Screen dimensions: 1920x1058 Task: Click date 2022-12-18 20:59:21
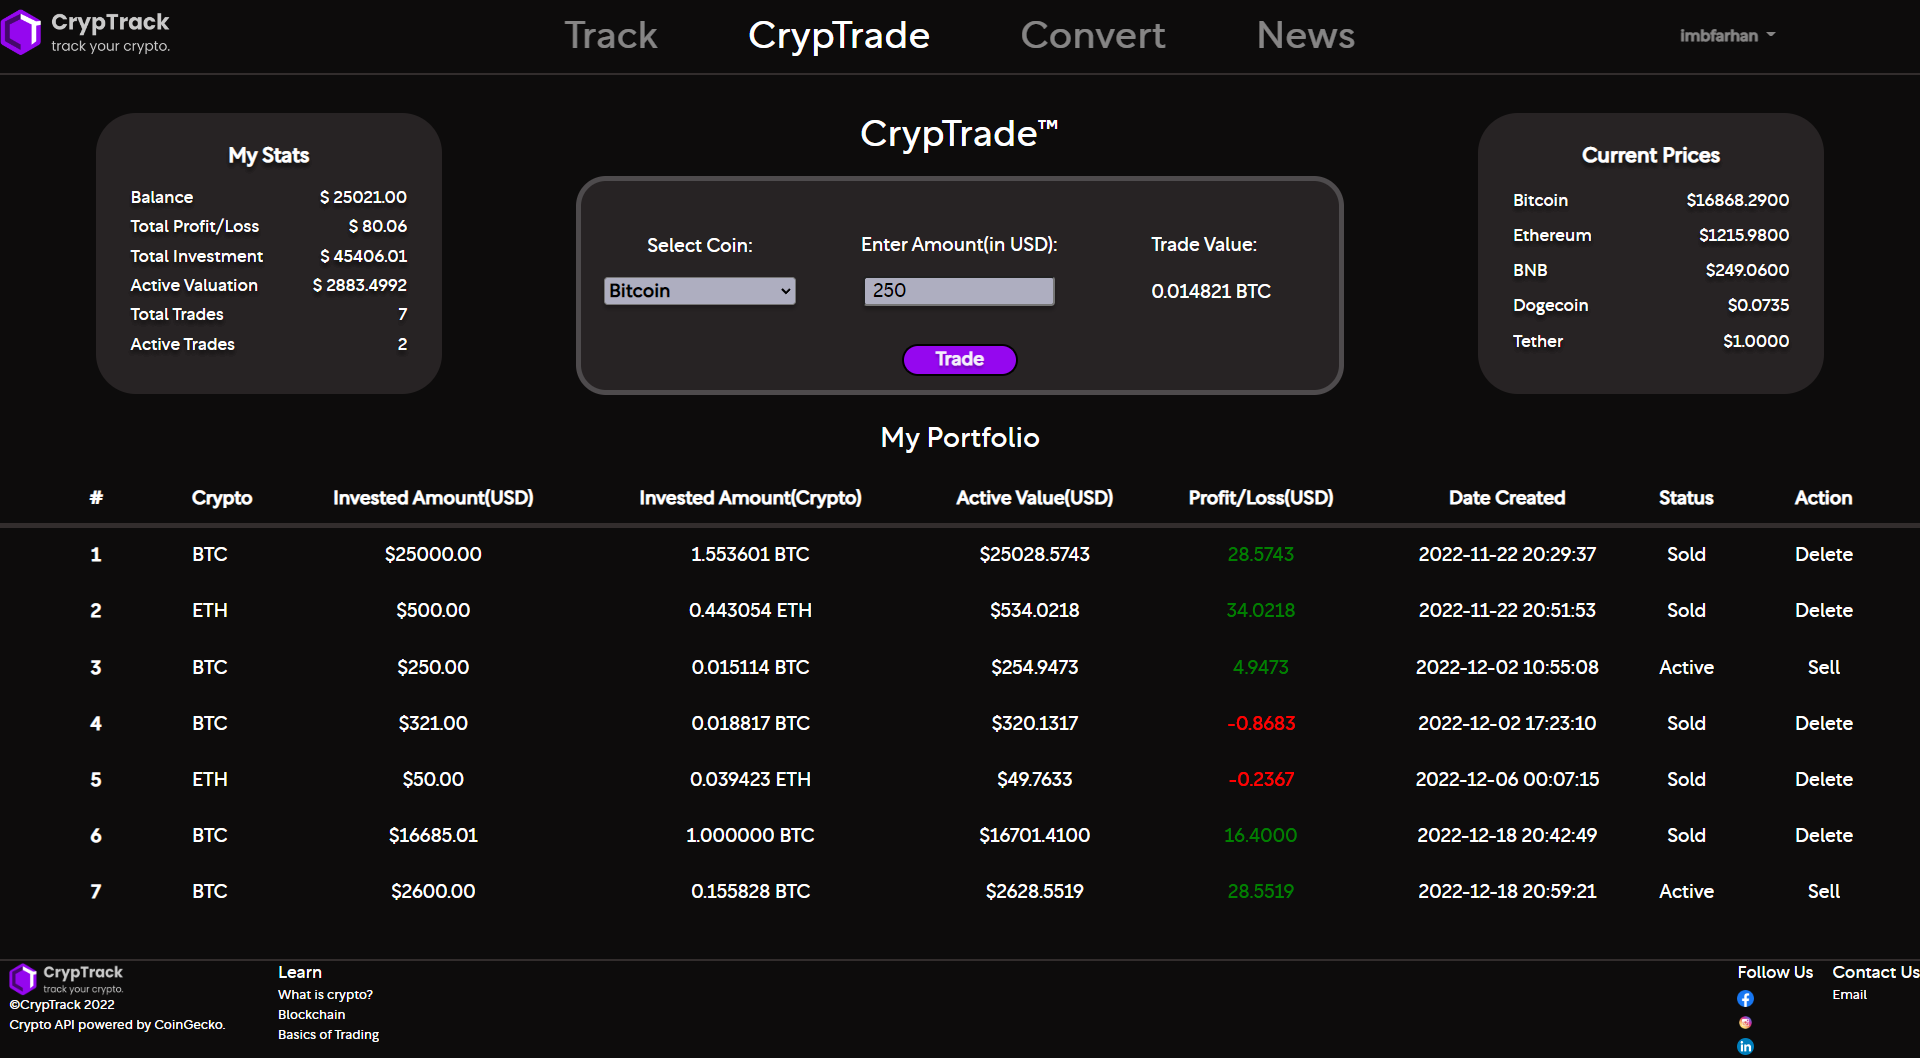[1507, 891]
